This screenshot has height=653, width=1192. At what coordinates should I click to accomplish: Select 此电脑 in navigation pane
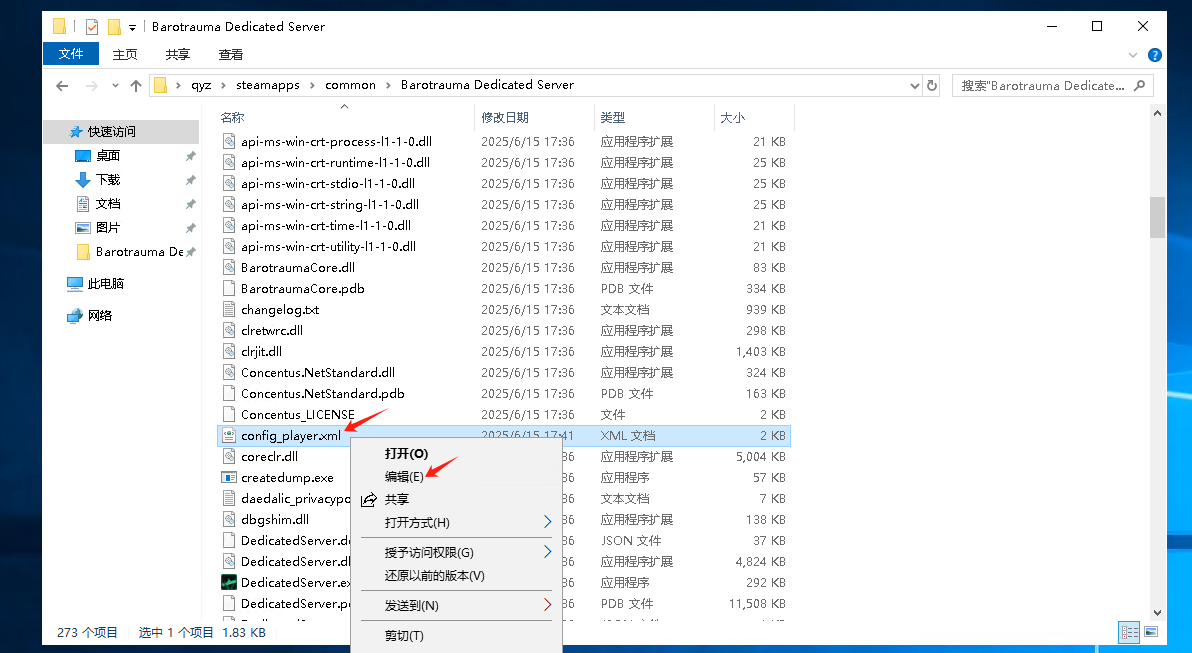105,284
